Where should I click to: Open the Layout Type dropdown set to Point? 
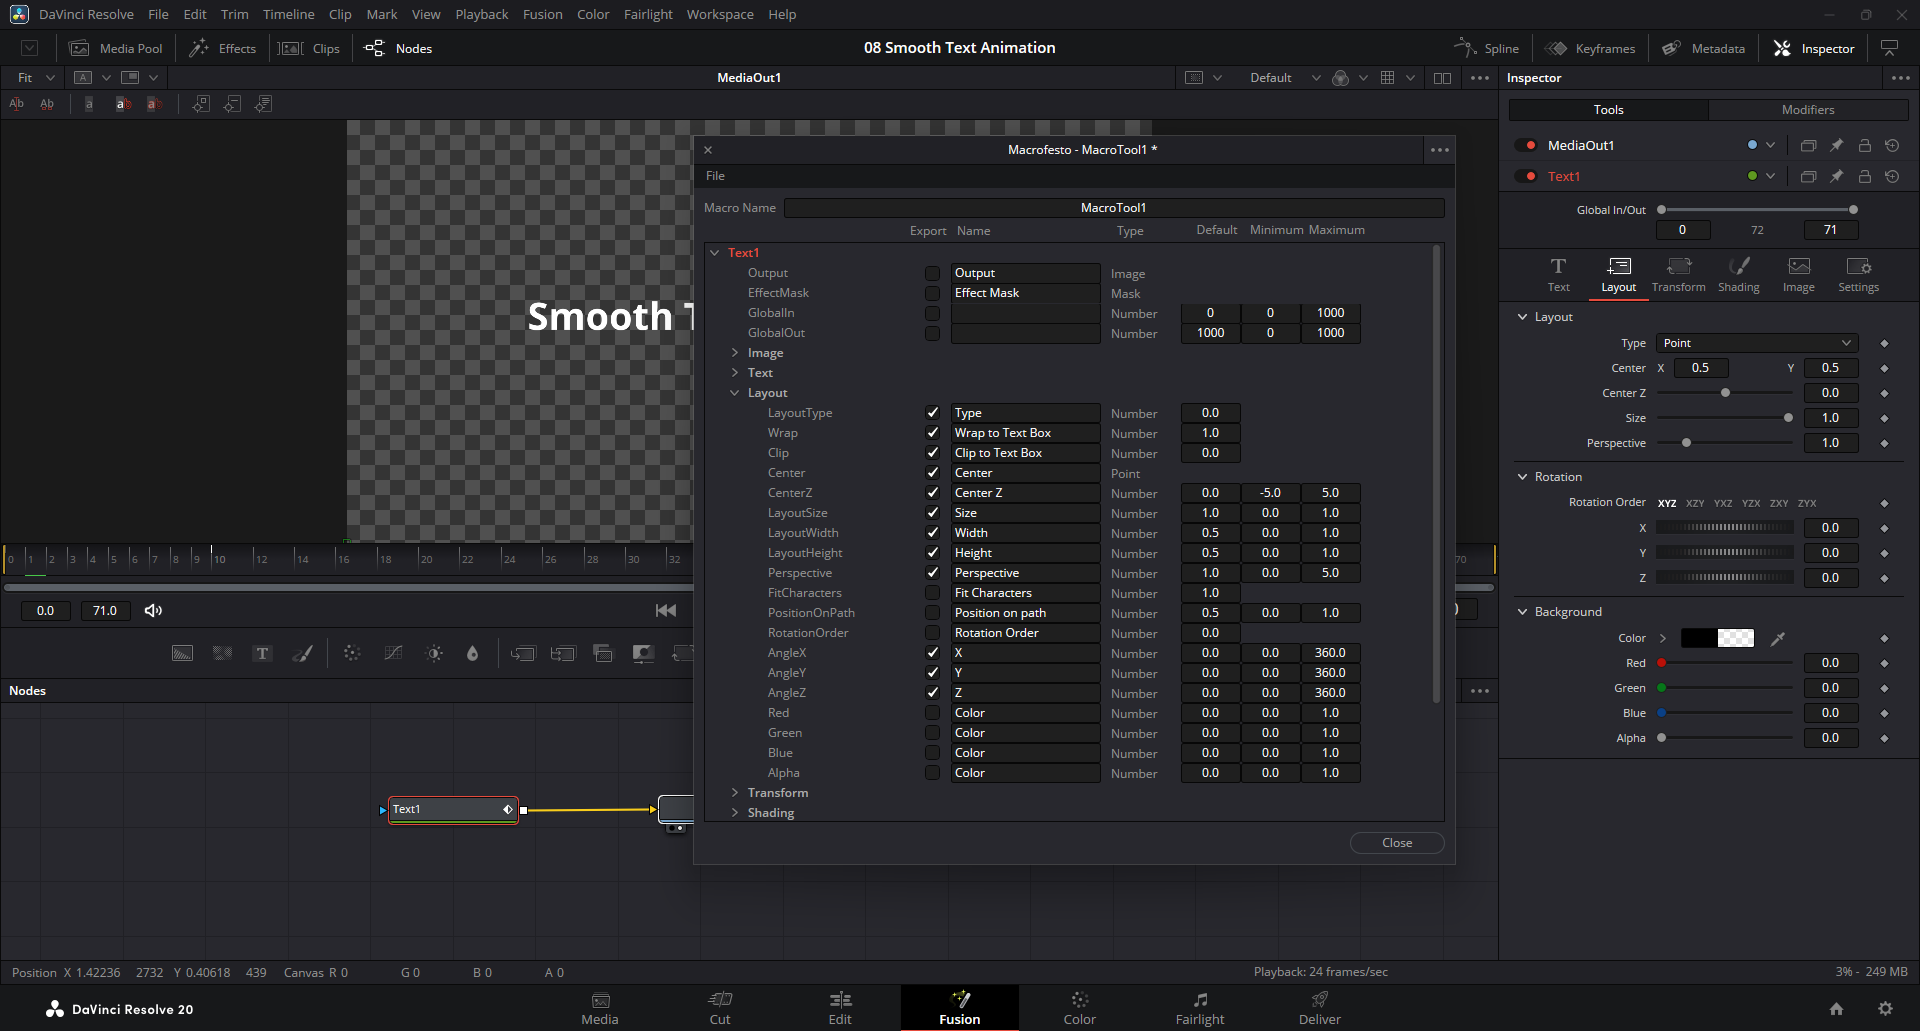1756,343
